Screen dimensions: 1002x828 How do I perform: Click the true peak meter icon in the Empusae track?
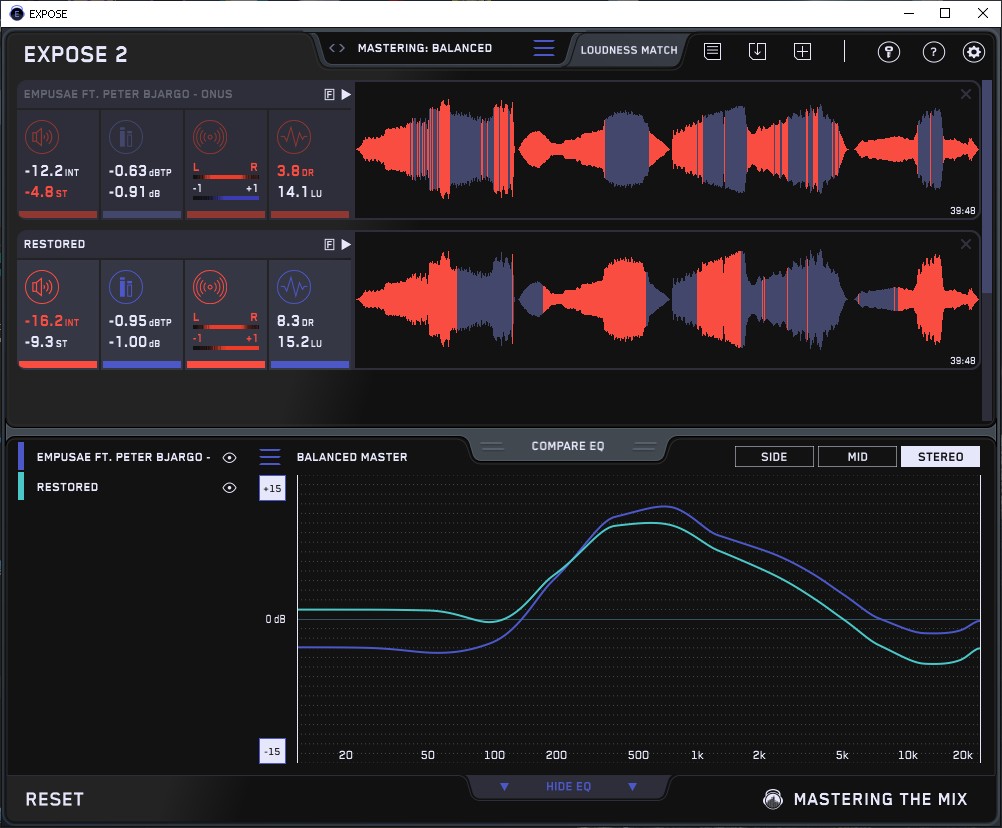126,137
